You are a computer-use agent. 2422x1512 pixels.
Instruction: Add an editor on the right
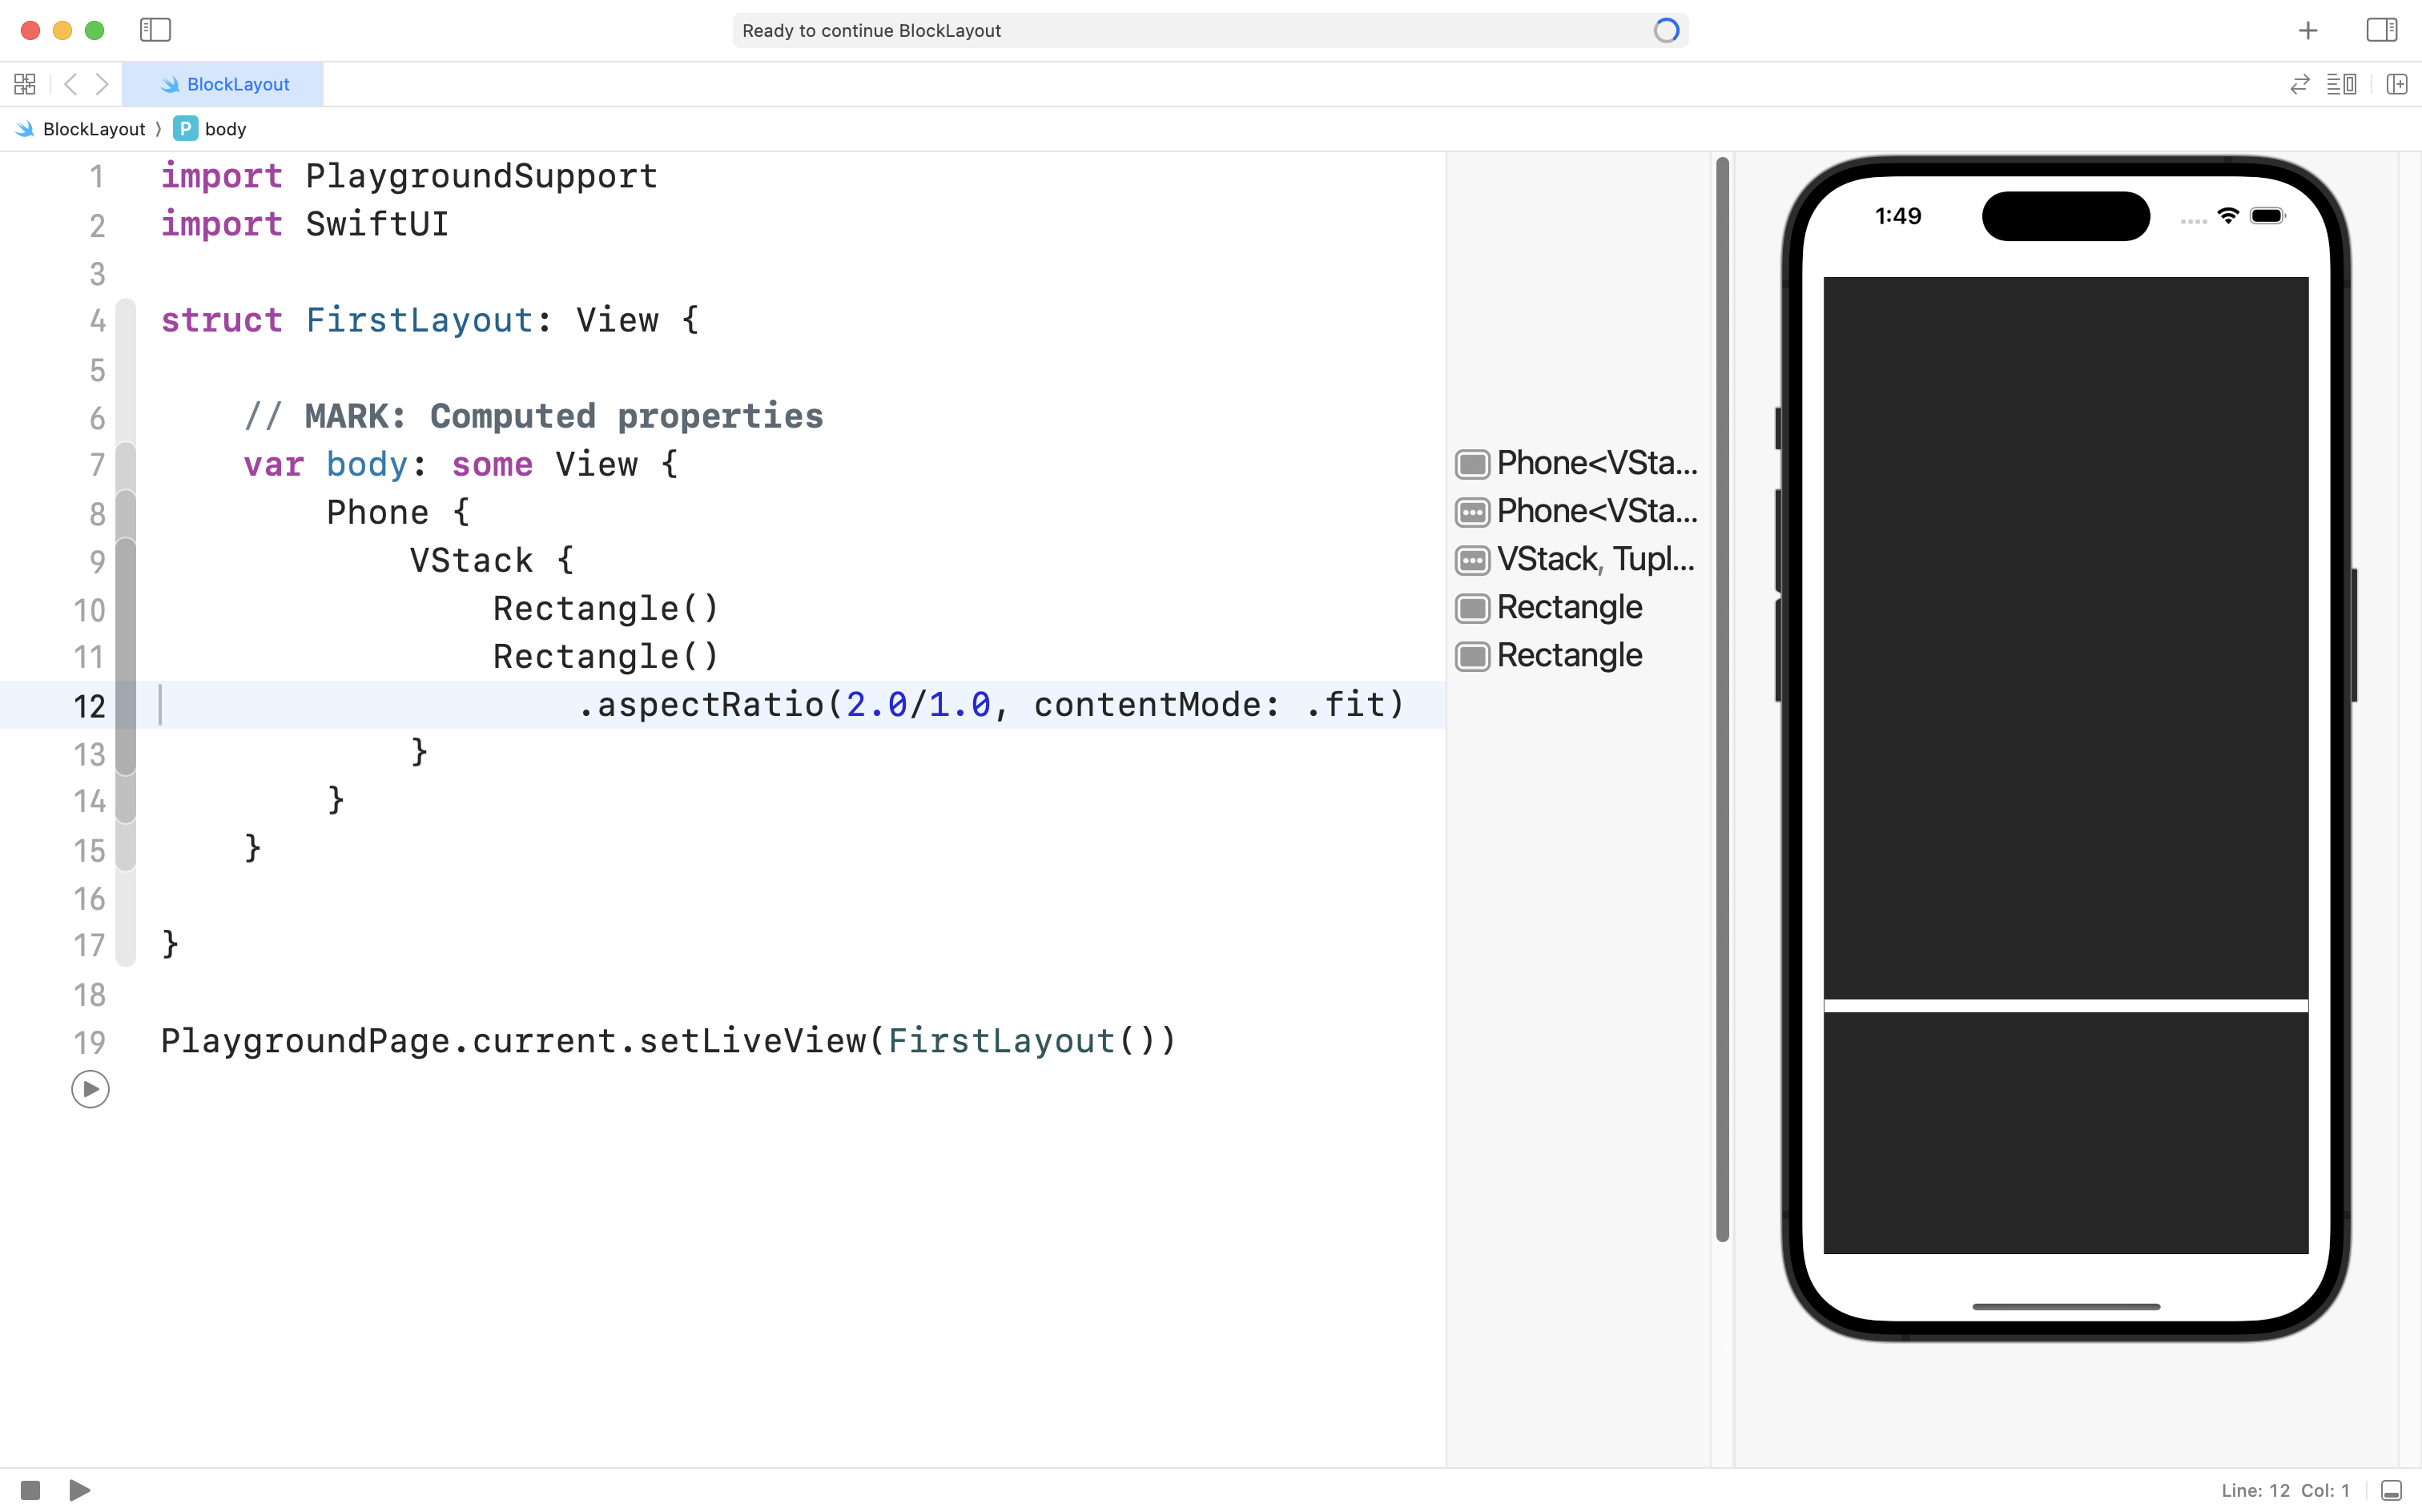[x=2396, y=84]
